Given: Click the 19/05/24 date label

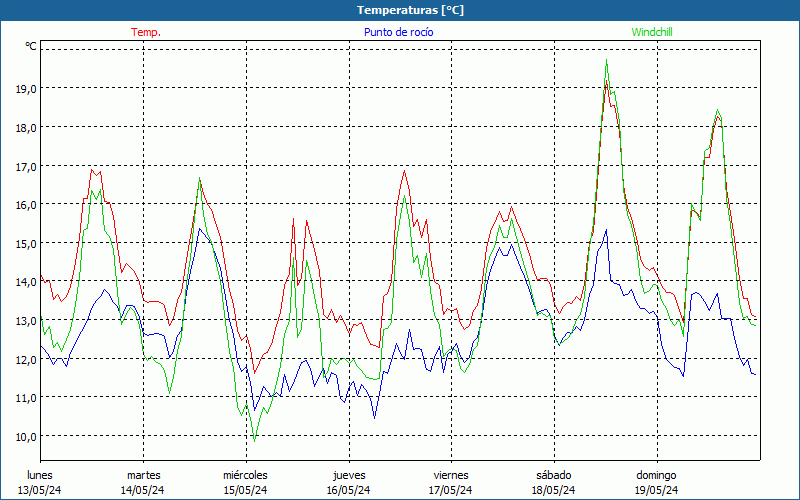Looking at the screenshot, I should tap(657, 490).
